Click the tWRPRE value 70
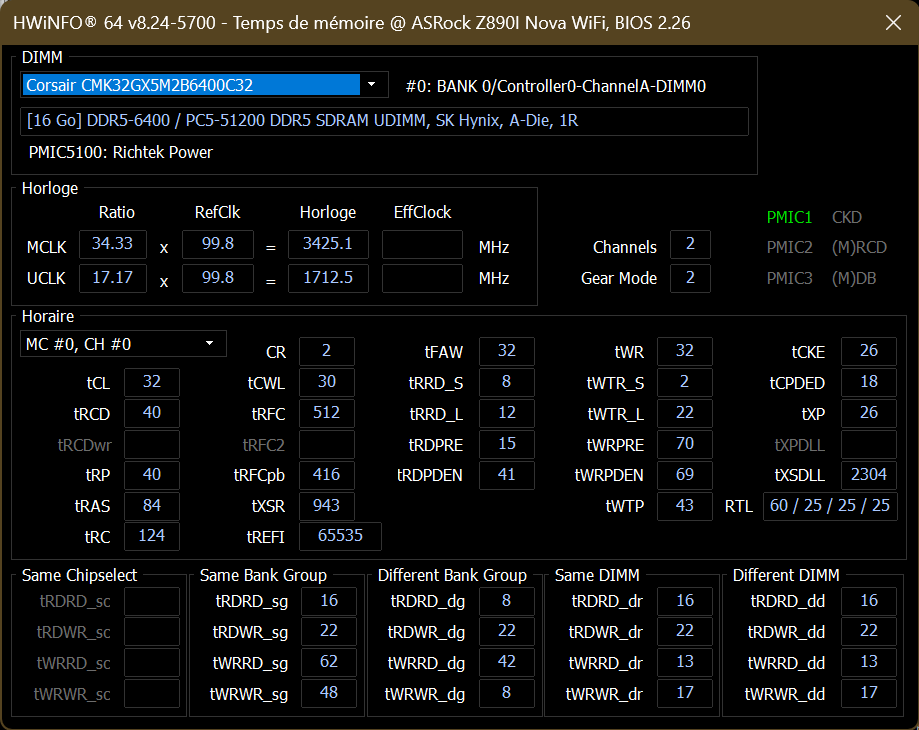The height and width of the screenshot is (730, 919). tap(685, 444)
